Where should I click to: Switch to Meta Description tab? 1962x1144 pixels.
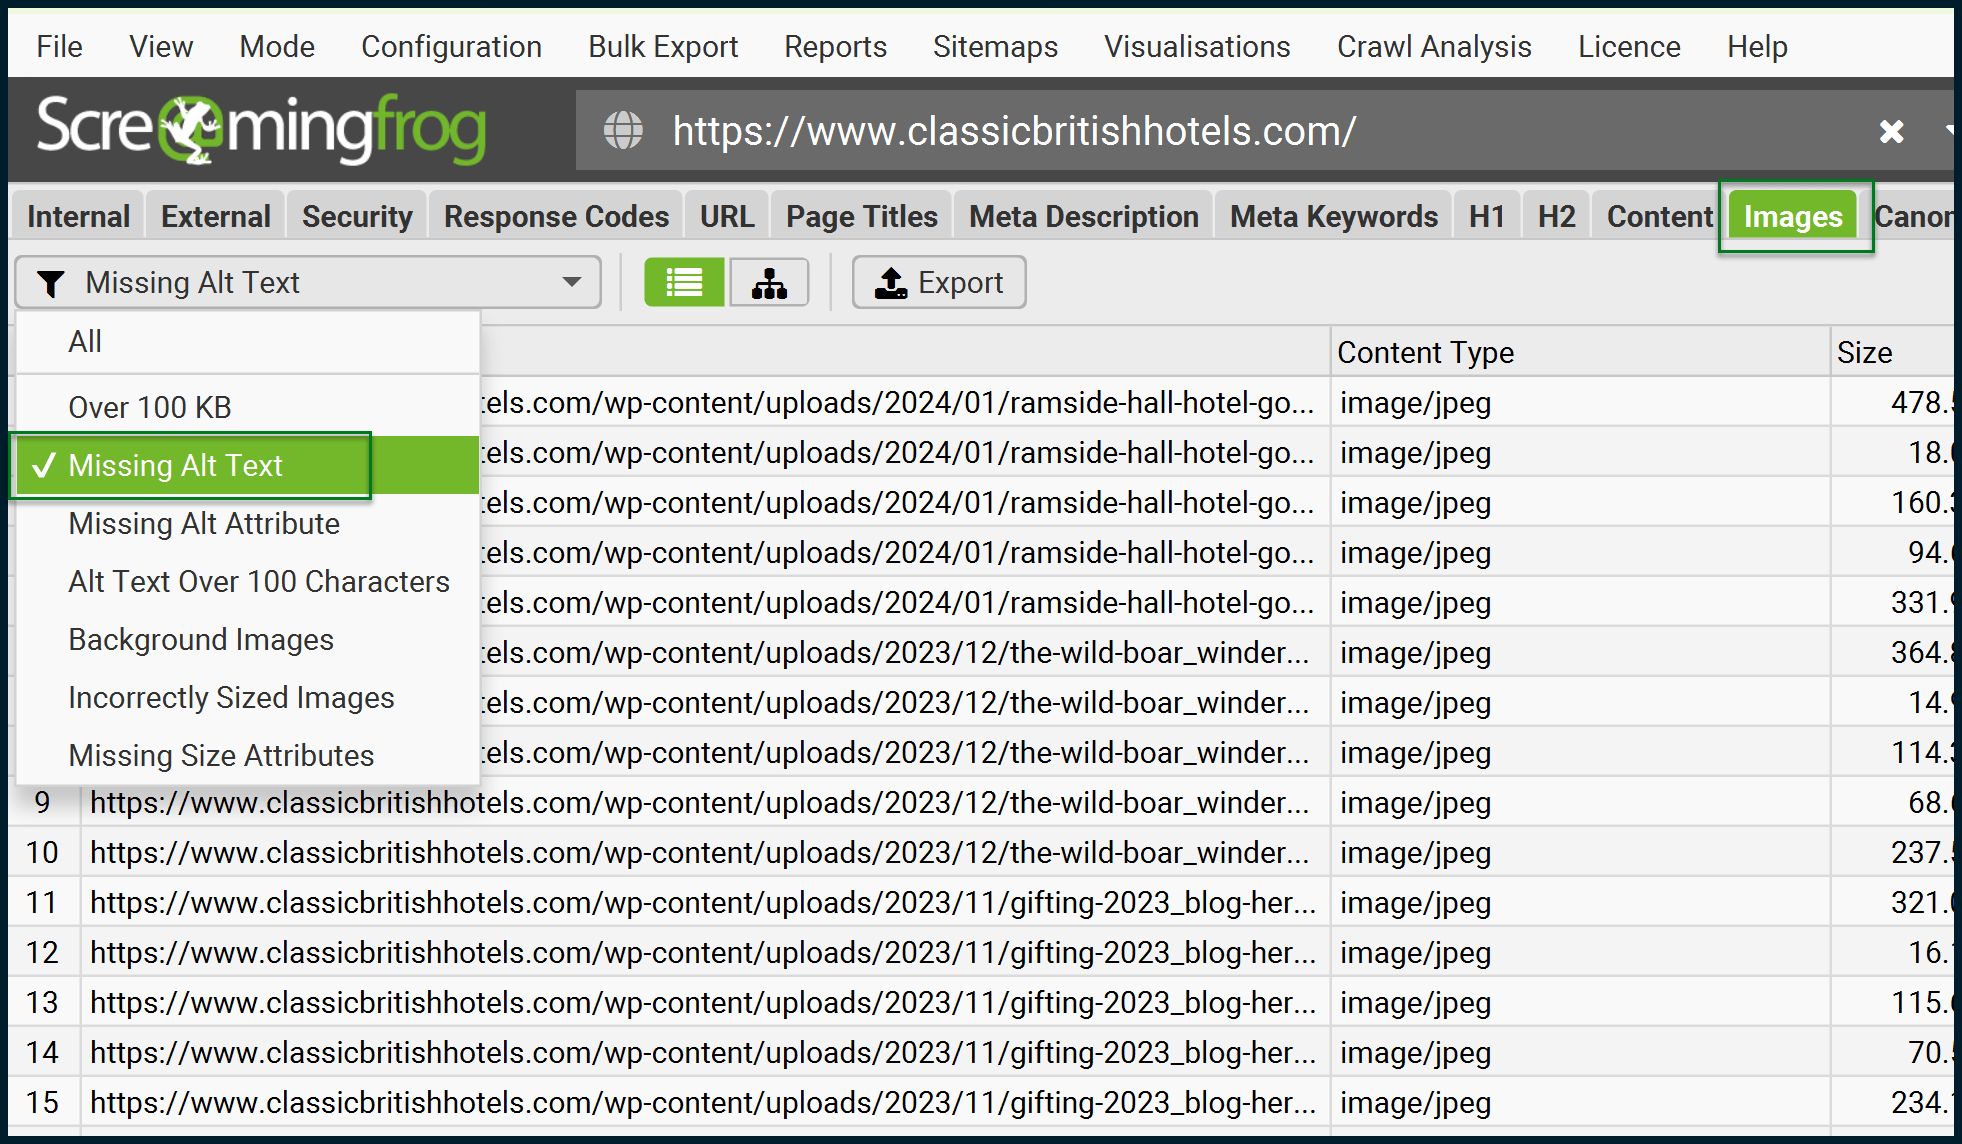[x=1080, y=215]
